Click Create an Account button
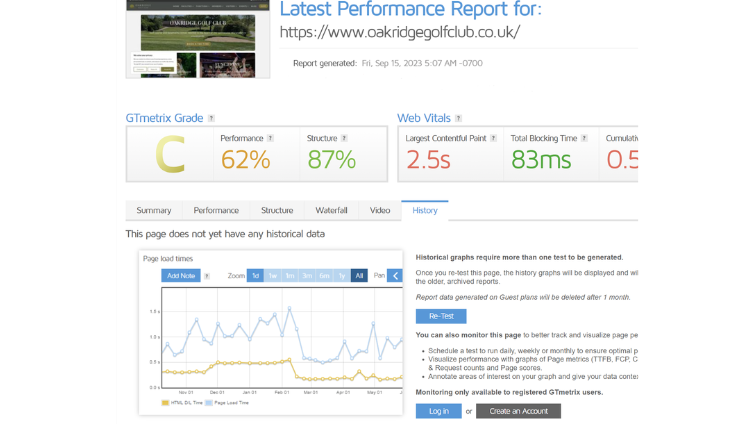755x424 pixels. pos(519,411)
